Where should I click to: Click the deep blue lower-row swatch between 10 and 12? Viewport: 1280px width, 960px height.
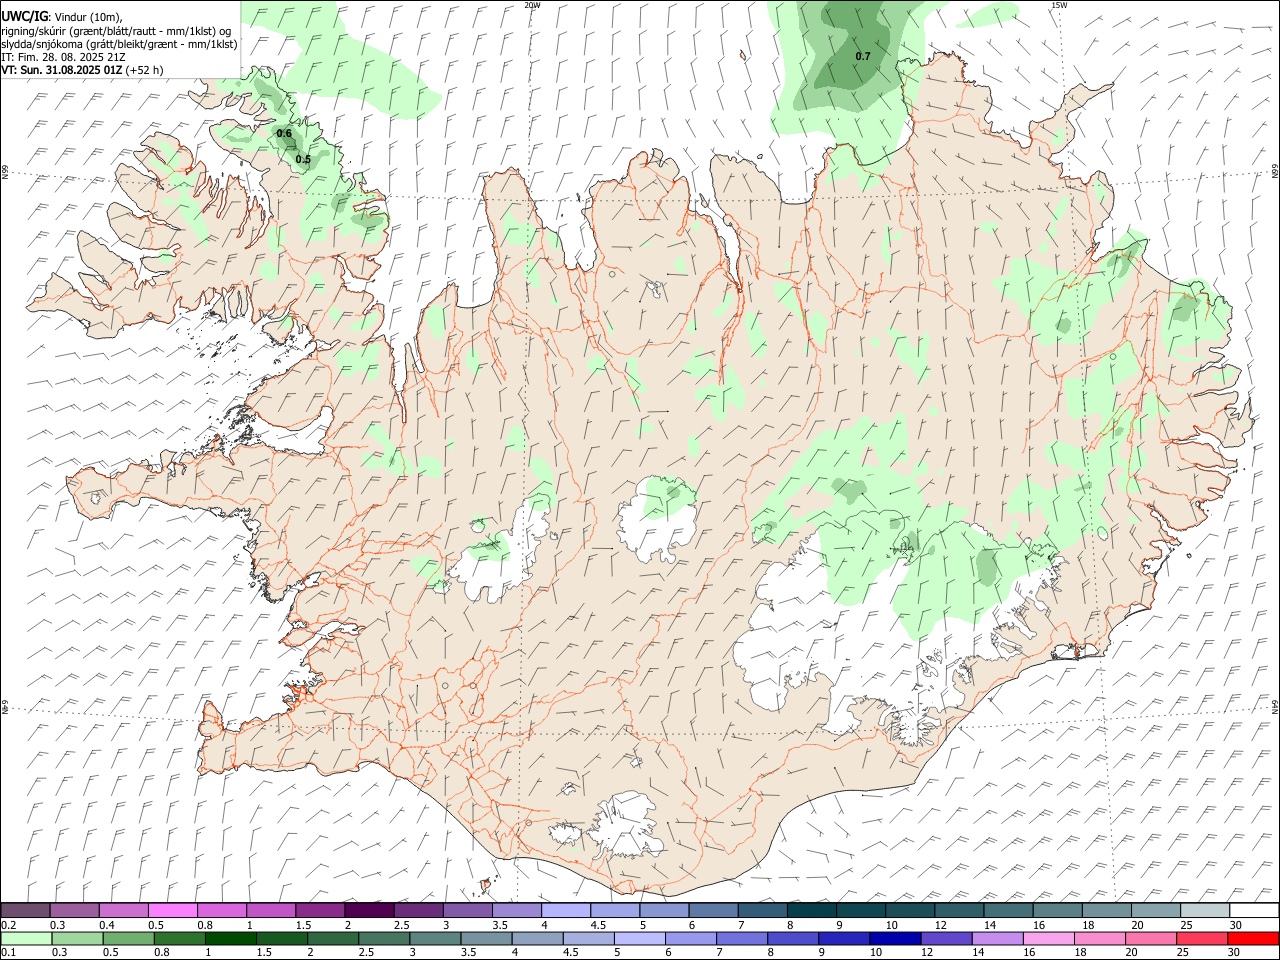click(x=895, y=939)
